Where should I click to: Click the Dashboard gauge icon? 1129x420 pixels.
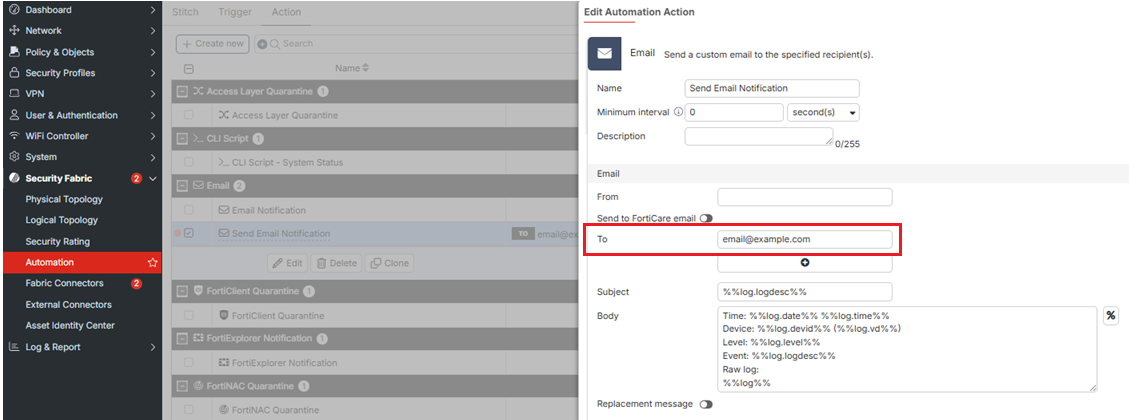click(14, 10)
